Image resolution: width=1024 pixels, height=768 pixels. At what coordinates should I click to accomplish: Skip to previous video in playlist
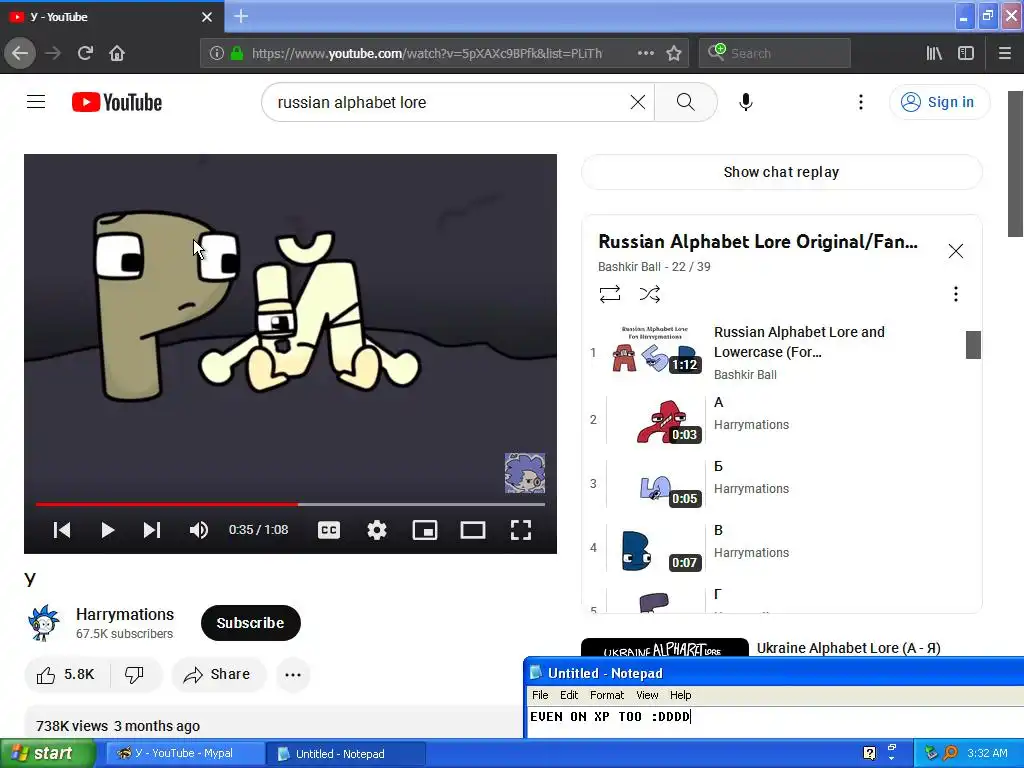pyautogui.click(x=62, y=530)
